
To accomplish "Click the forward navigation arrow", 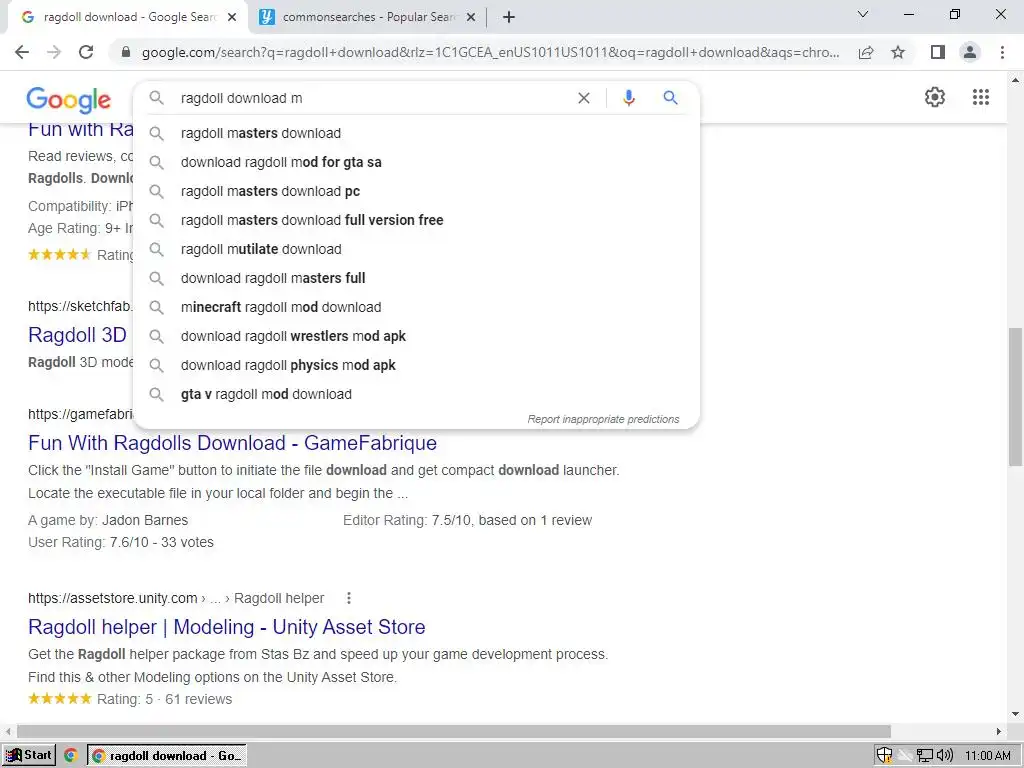I will (x=54, y=52).
